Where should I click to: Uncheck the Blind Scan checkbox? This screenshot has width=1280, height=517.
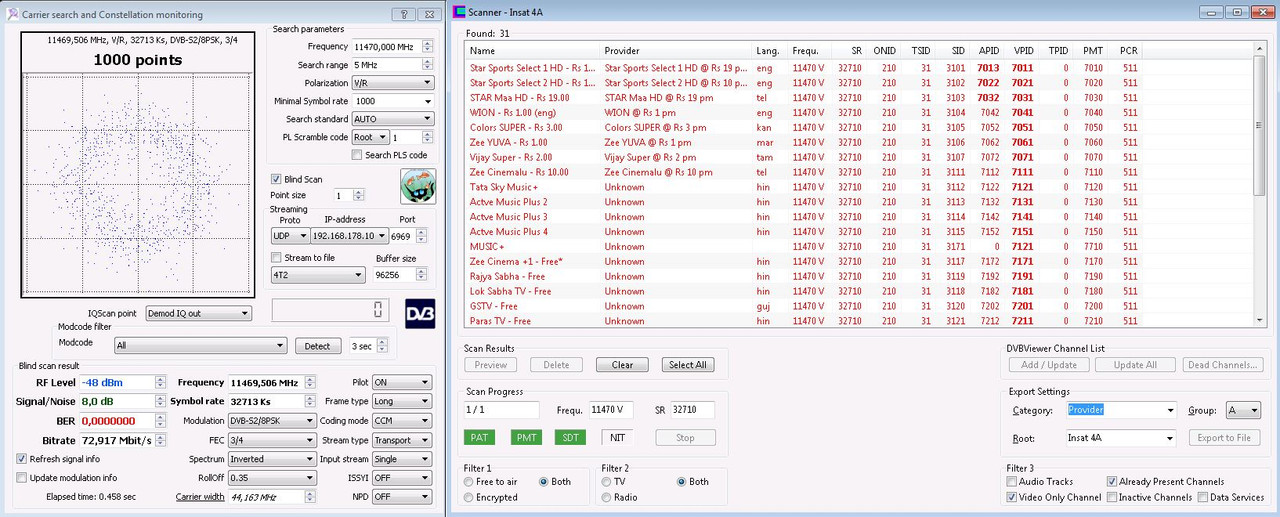click(x=277, y=179)
